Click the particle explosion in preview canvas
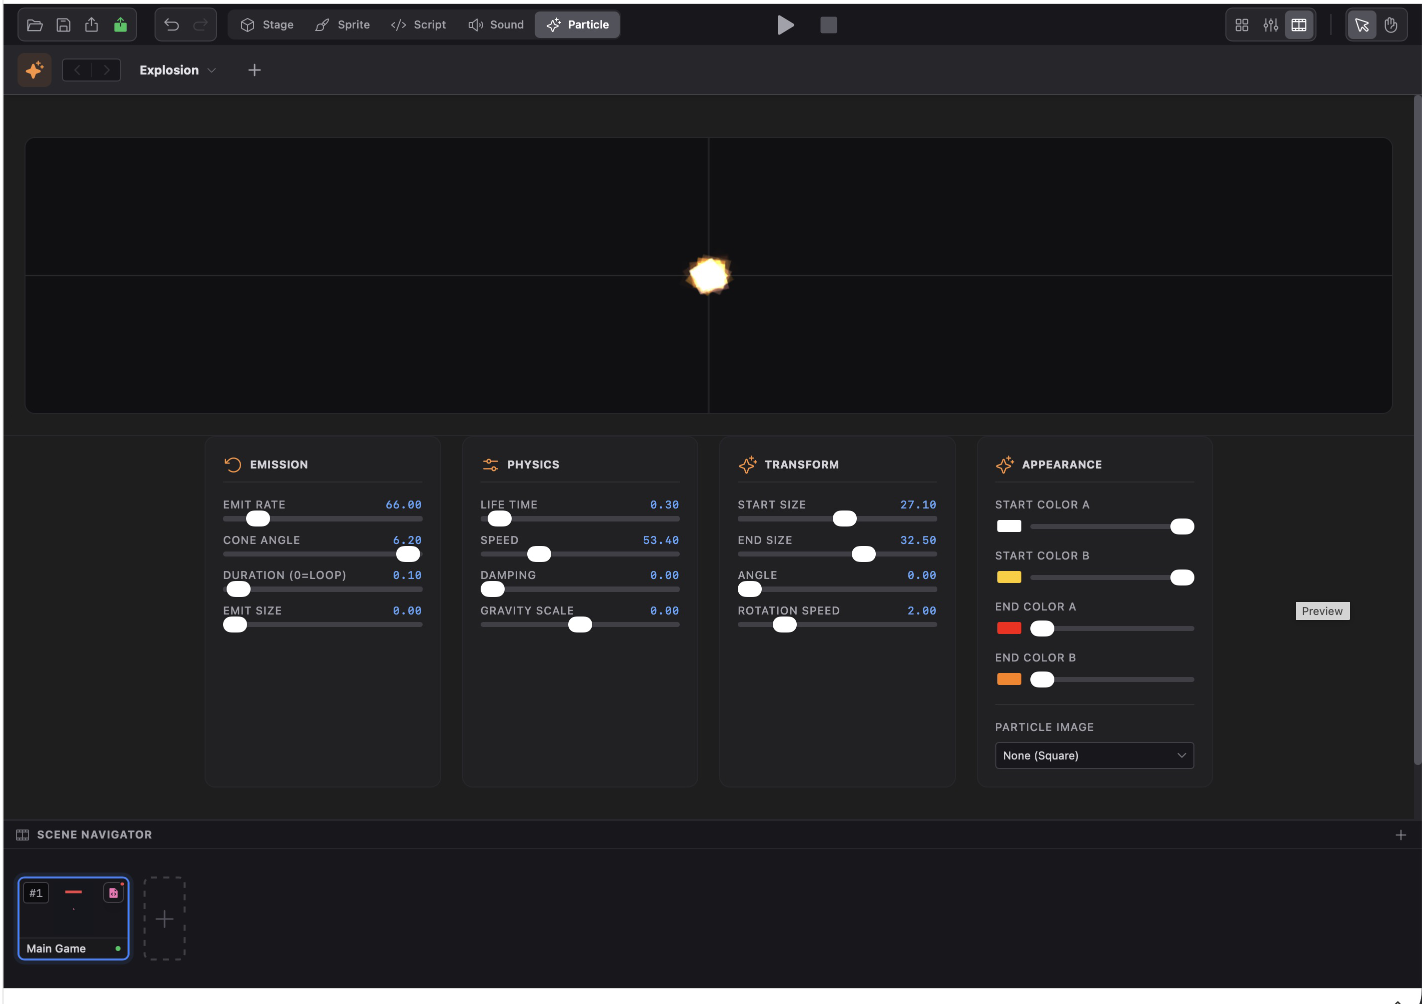The width and height of the screenshot is (1422, 1004). click(x=709, y=275)
